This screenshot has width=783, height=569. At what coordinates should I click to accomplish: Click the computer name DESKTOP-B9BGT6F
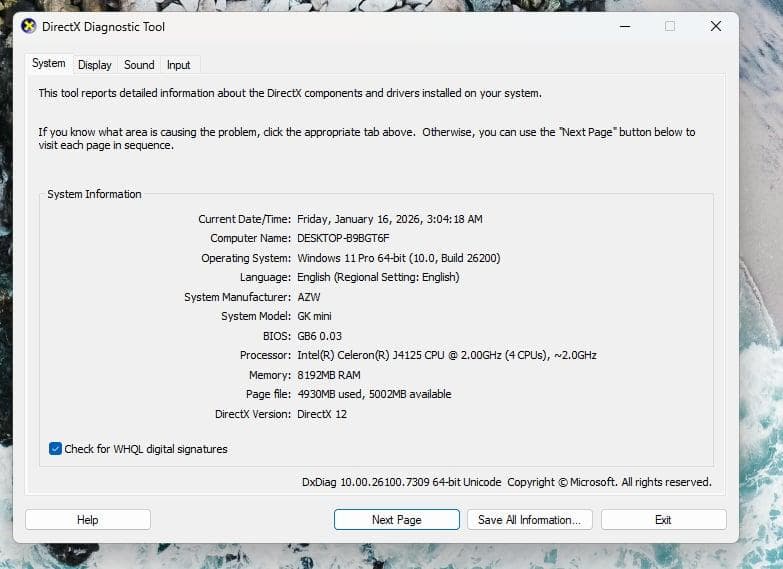point(343,238)
